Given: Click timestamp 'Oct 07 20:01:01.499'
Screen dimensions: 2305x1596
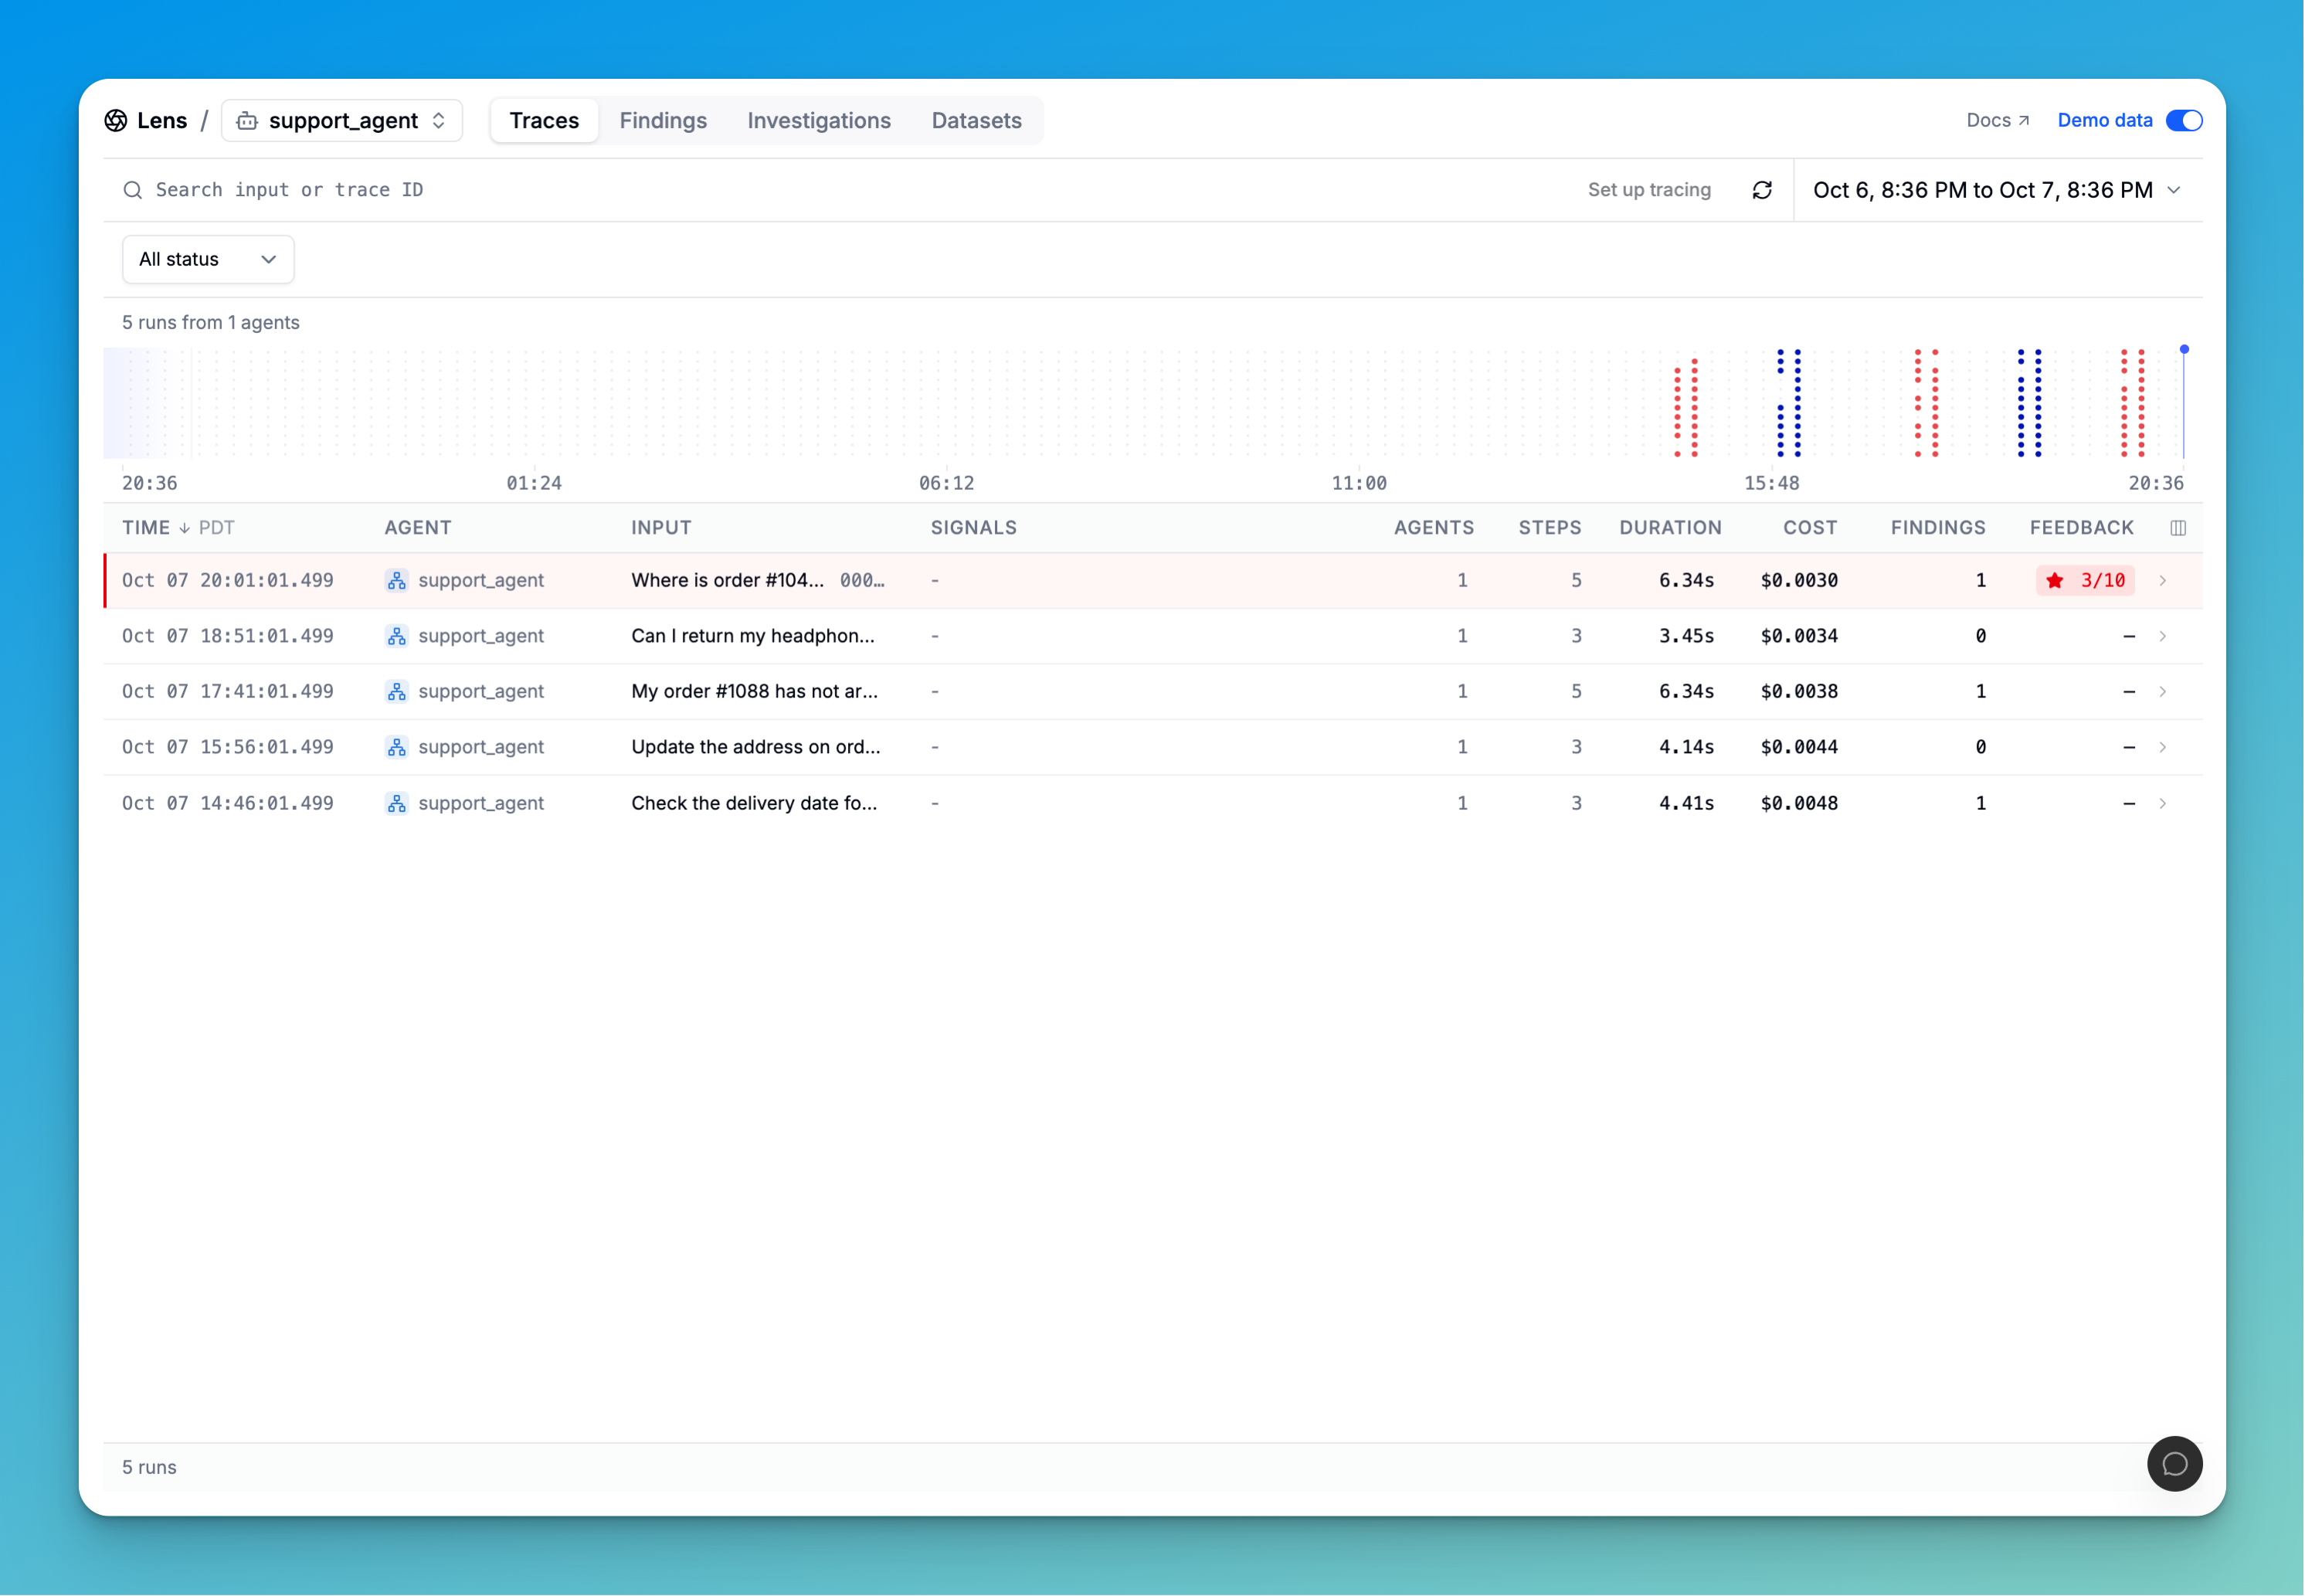Looking at the screenshot, I should pyautogui.click(x=228, y=580).
